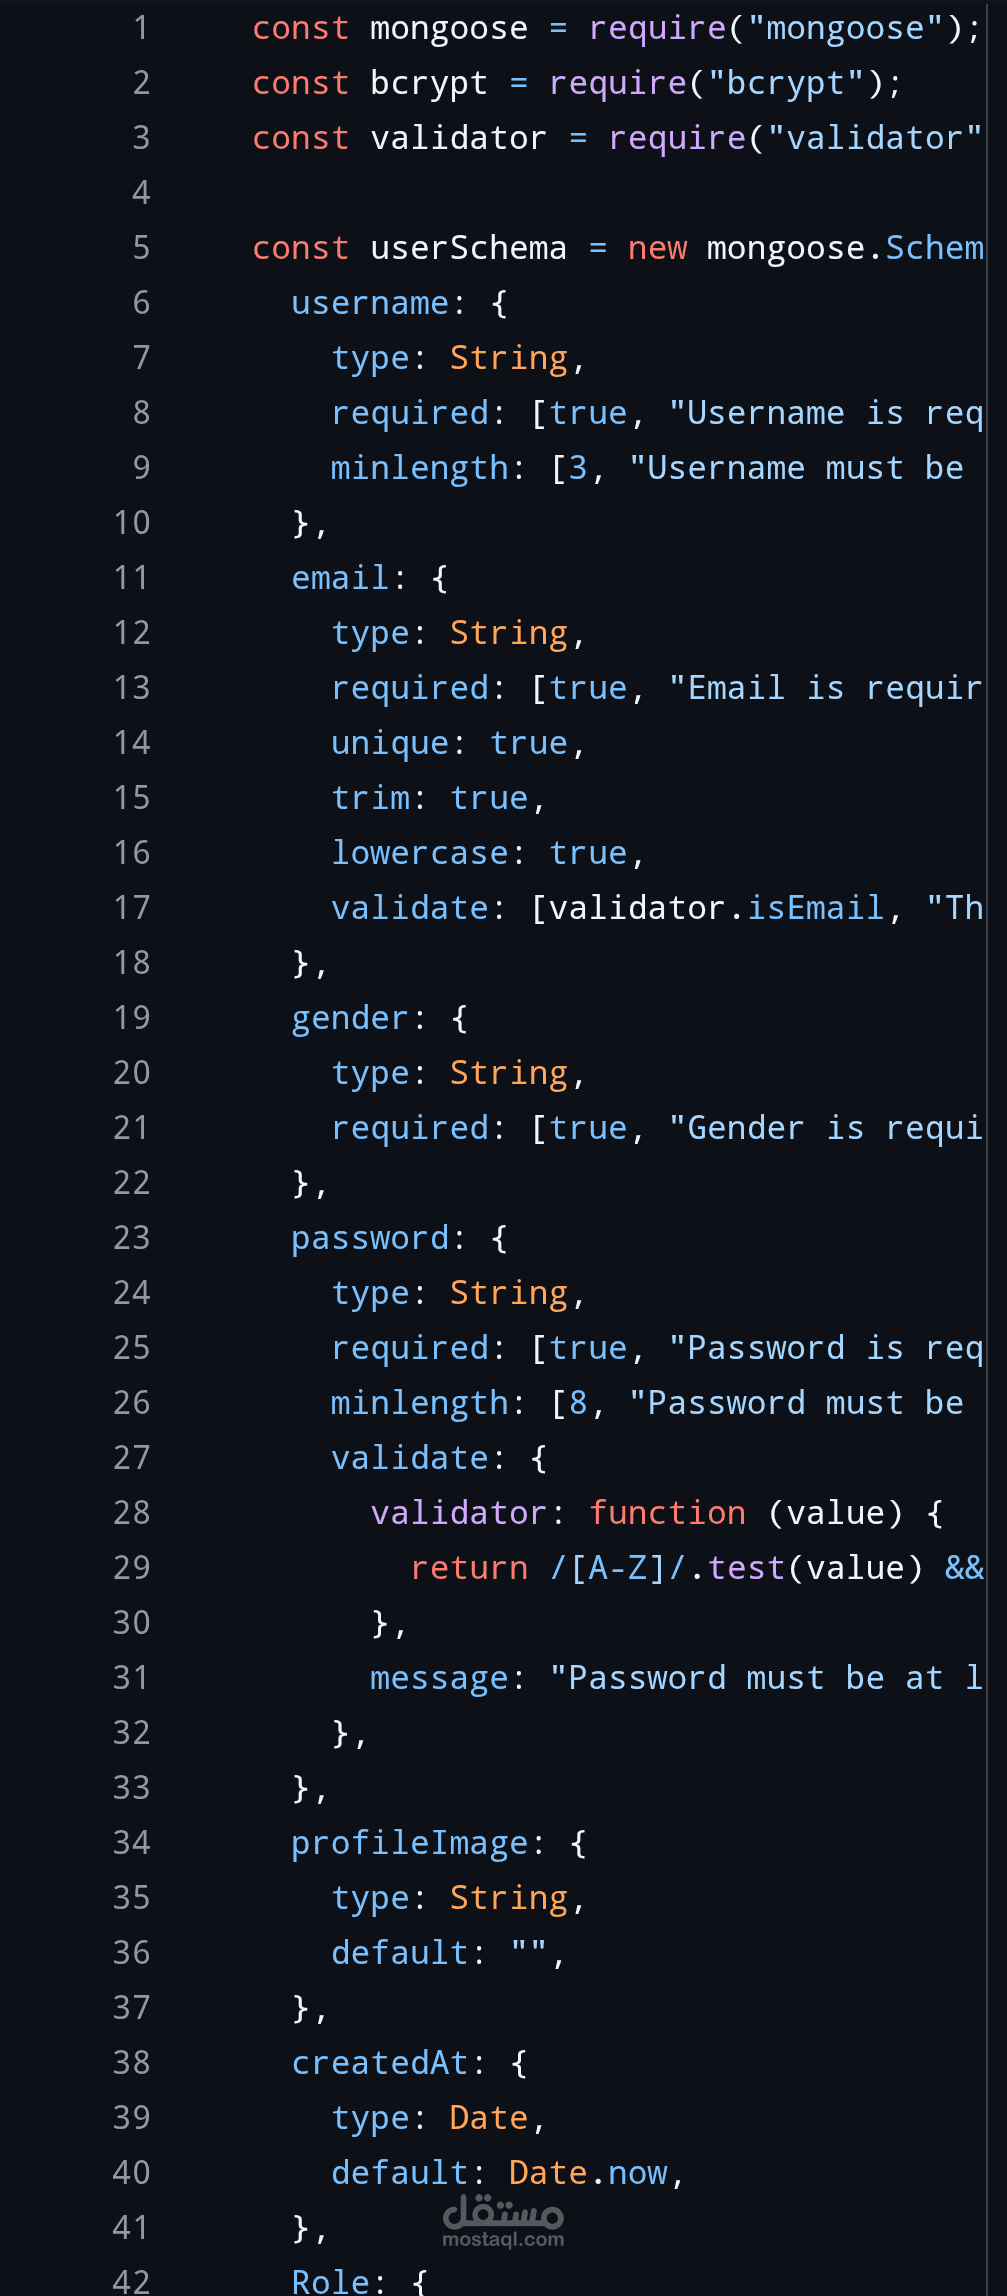
Task: Click the username field key
Action: click(x=370, y=303)
